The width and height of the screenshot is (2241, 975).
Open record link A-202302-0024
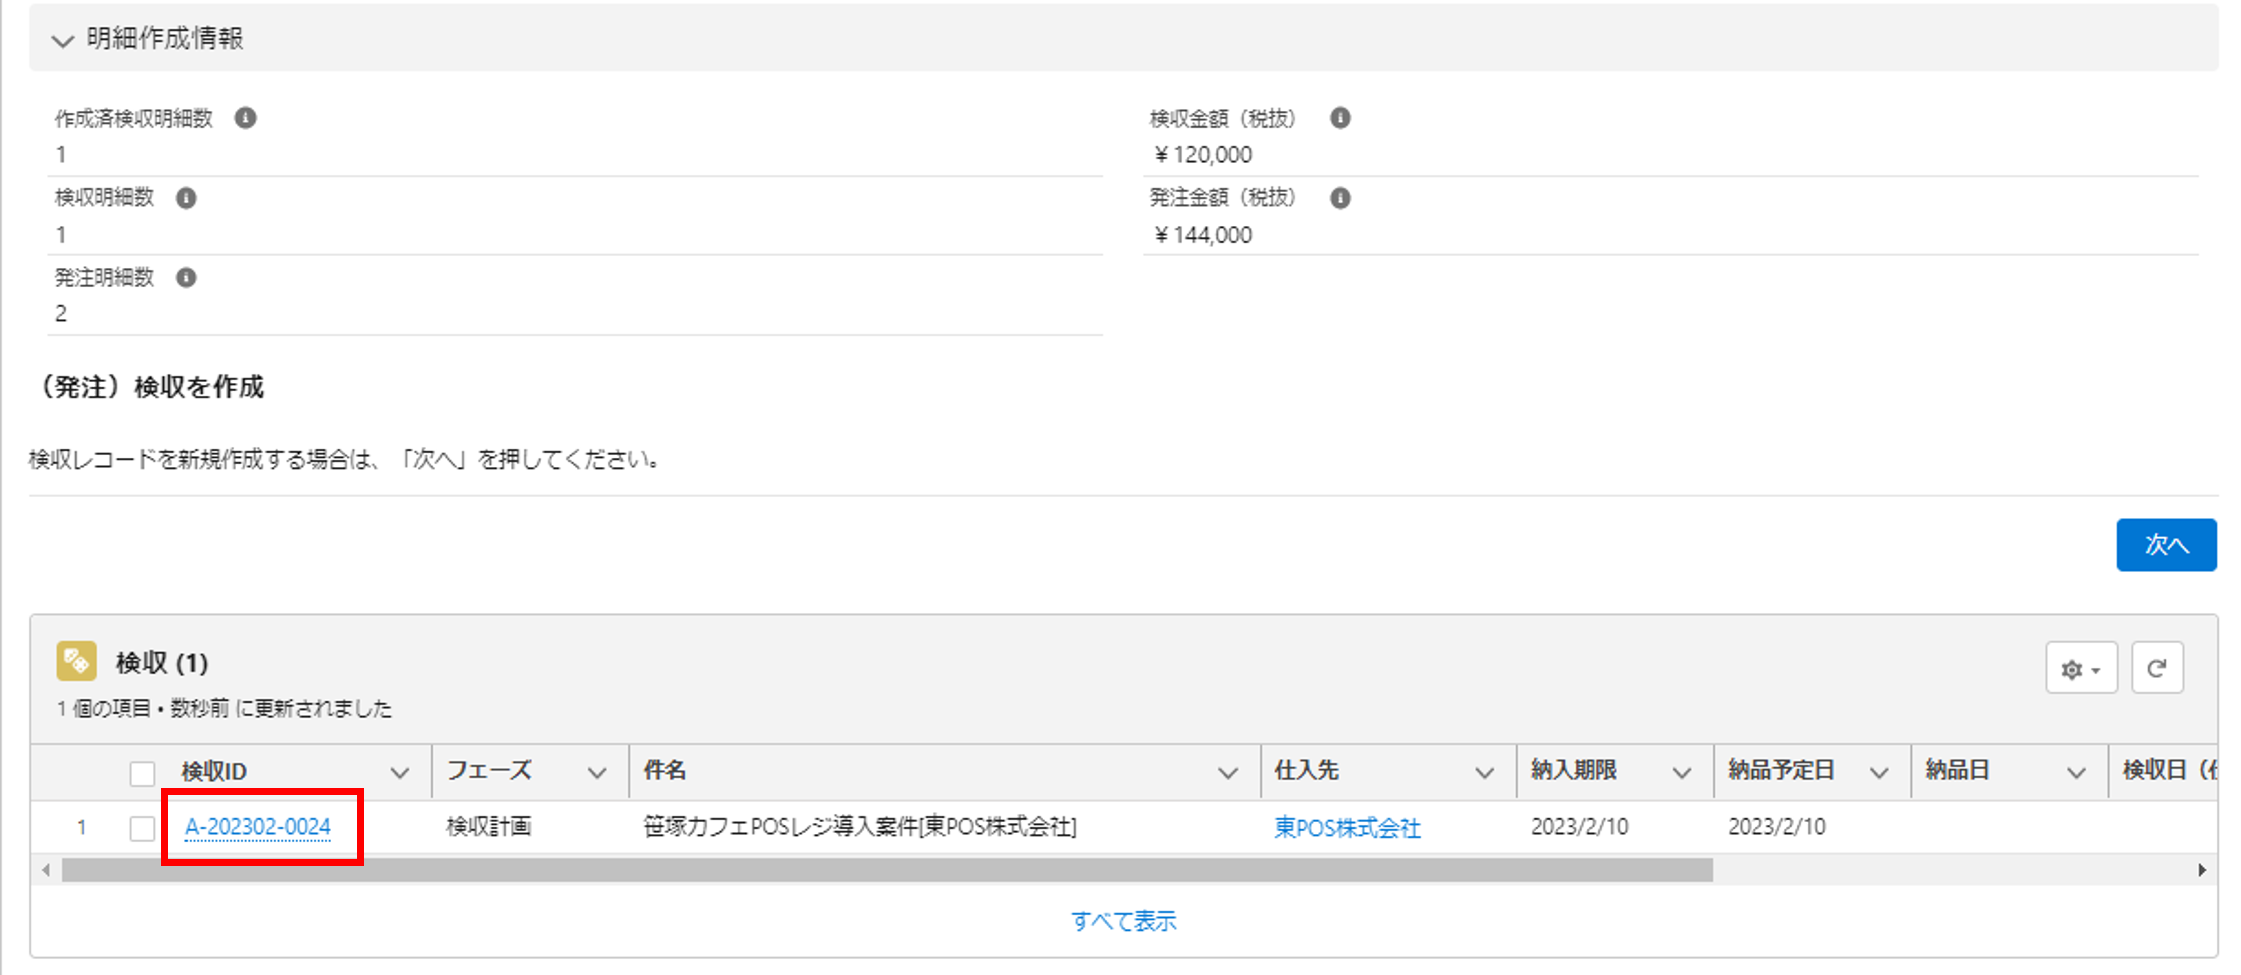(258, 827)
